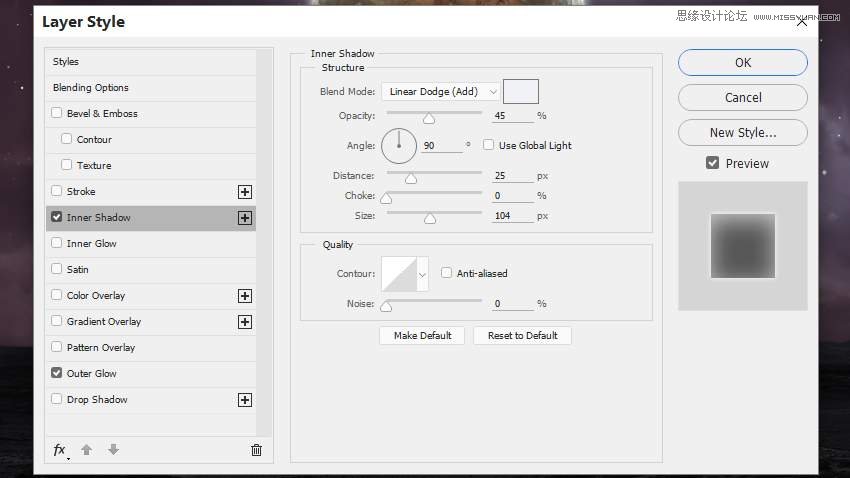This screenshot has height=478, width=850.
Task: Click the Distance slider handle
Action: point(411,178)
